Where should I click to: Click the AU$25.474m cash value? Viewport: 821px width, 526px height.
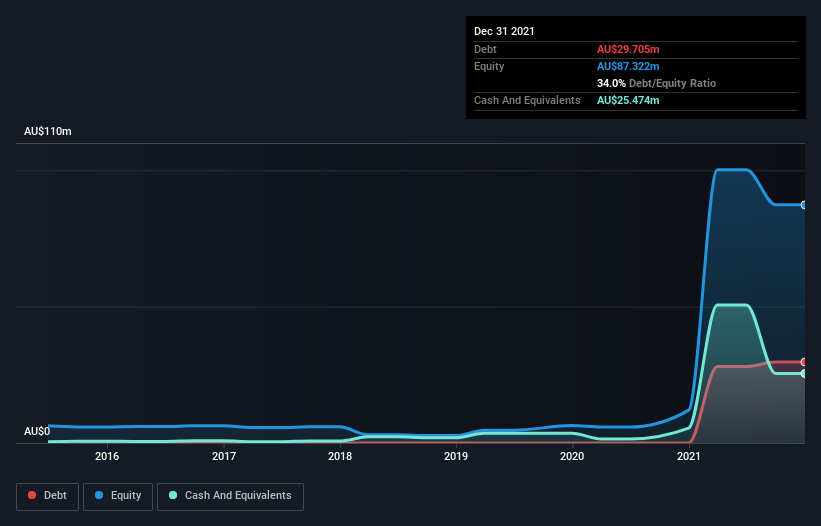point(628,100)
